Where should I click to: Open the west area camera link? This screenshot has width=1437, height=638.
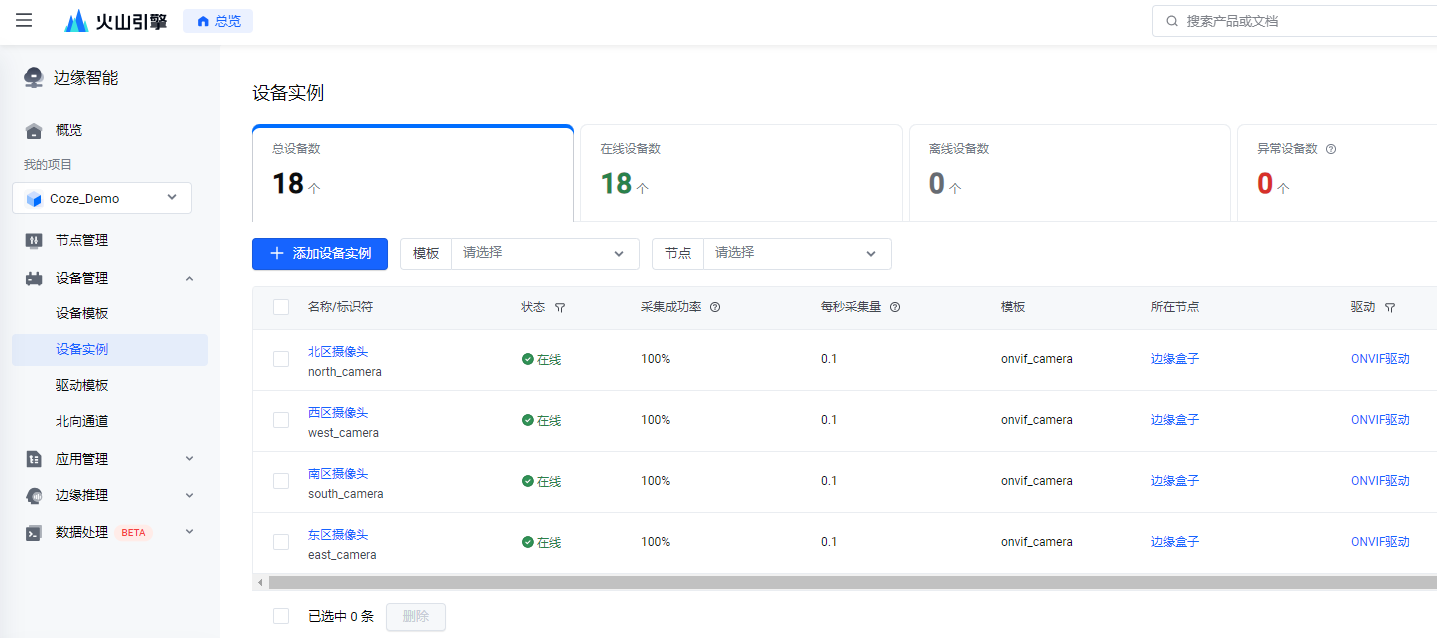pos(338,413)
